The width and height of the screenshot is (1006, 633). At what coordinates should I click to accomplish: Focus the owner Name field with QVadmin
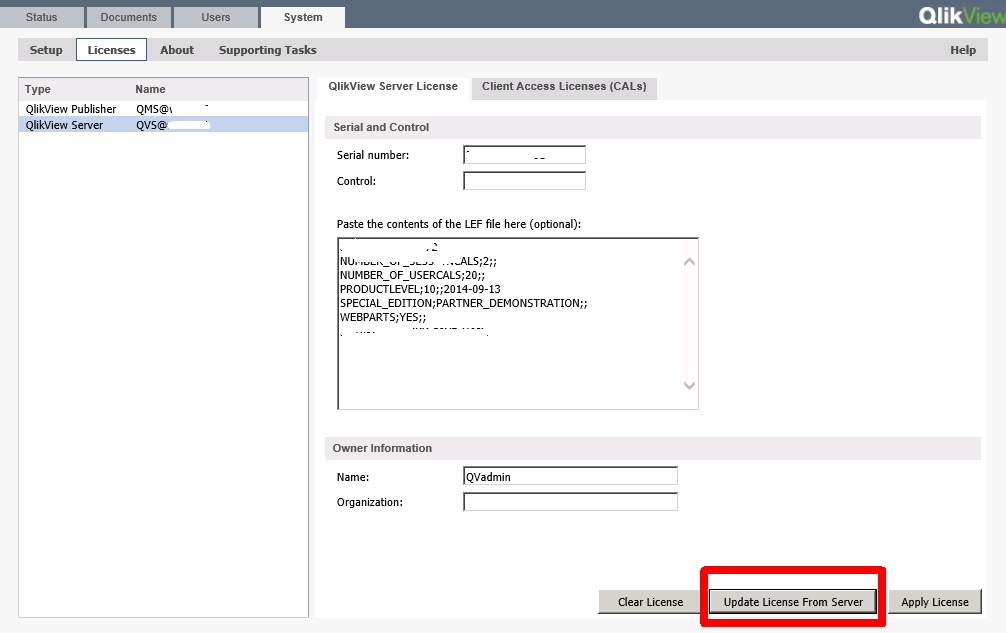tap(570, 477)
